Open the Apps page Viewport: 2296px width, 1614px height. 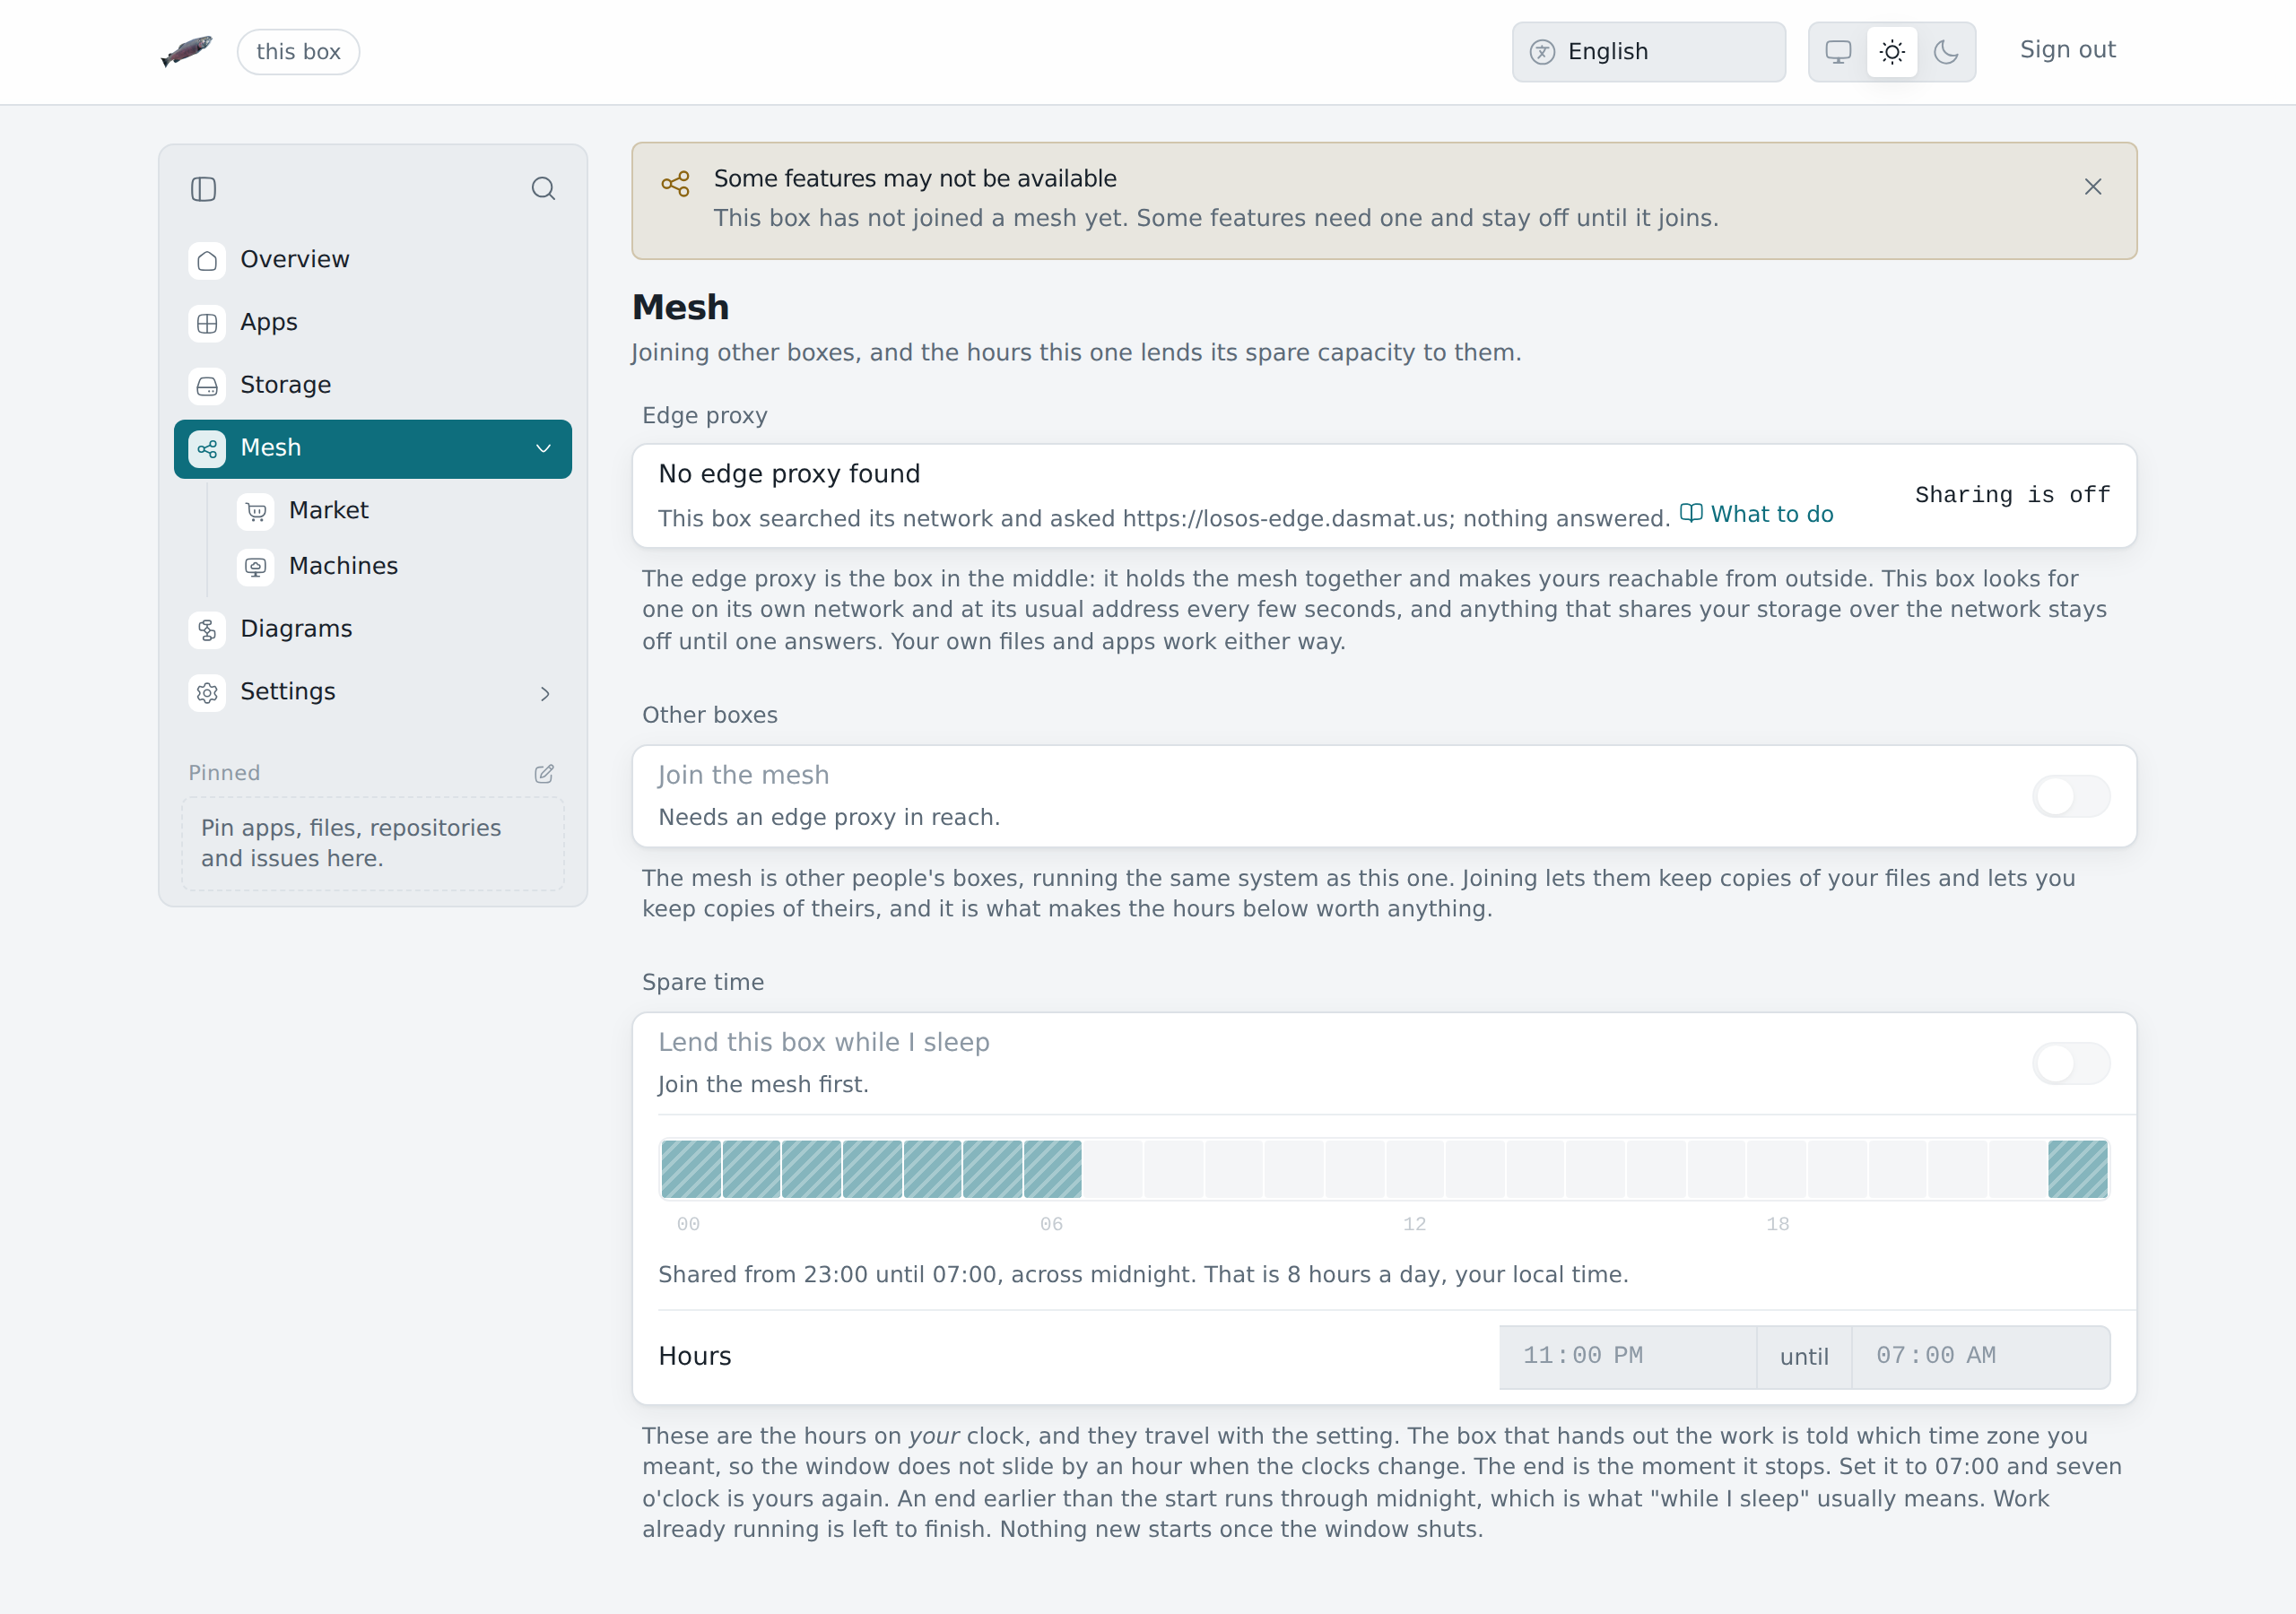tap(373, 323)
